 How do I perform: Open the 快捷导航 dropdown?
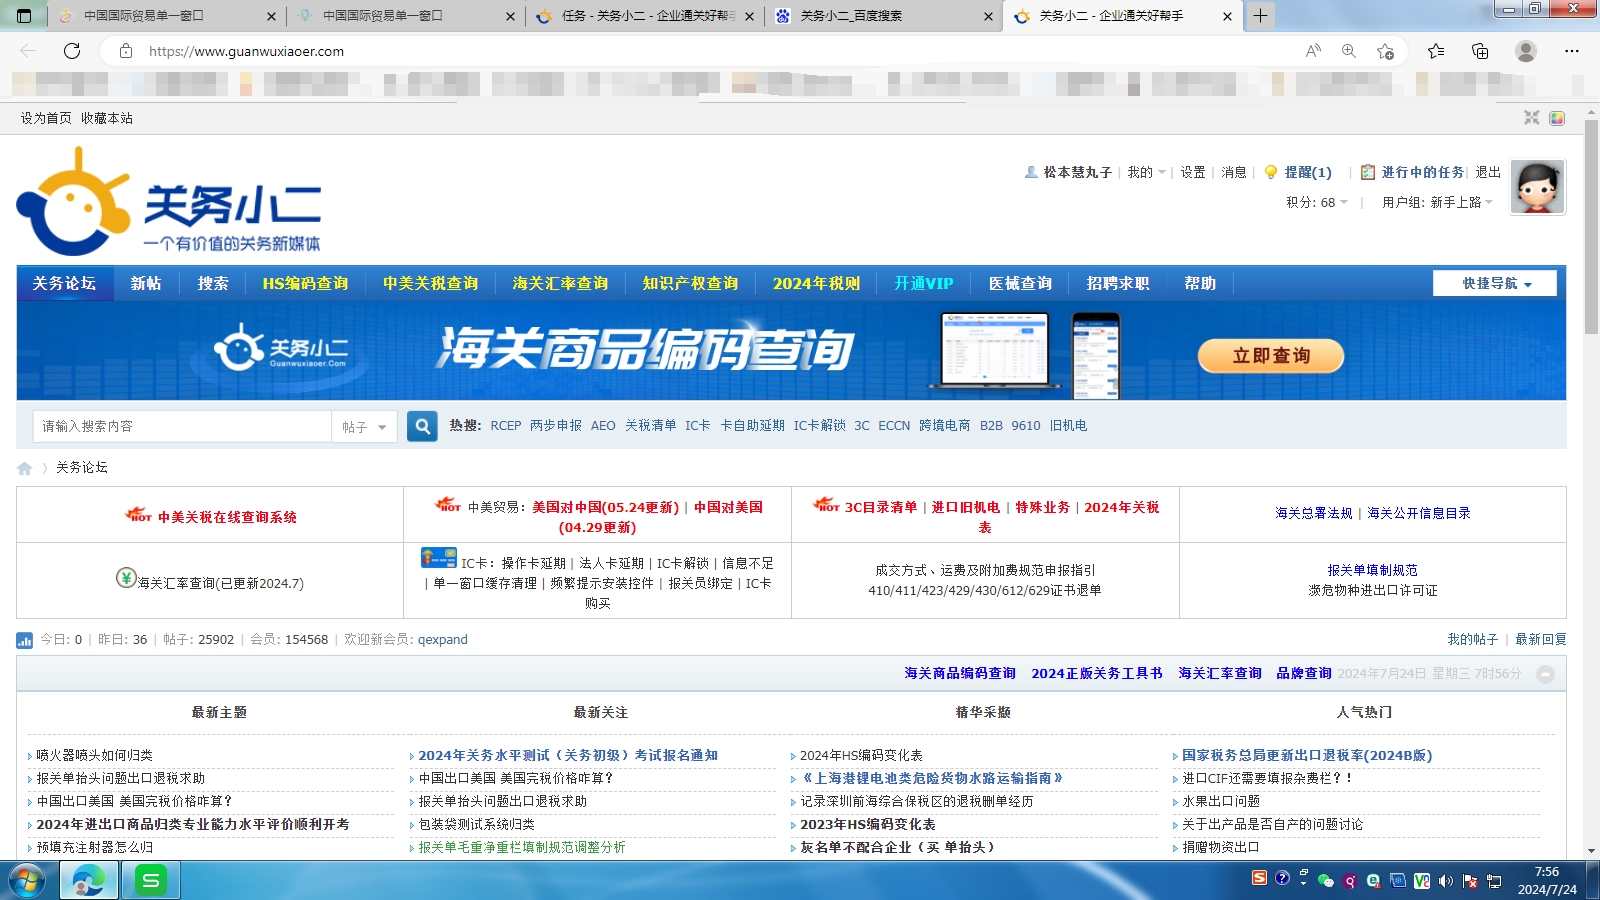[x=1495, y=284]
